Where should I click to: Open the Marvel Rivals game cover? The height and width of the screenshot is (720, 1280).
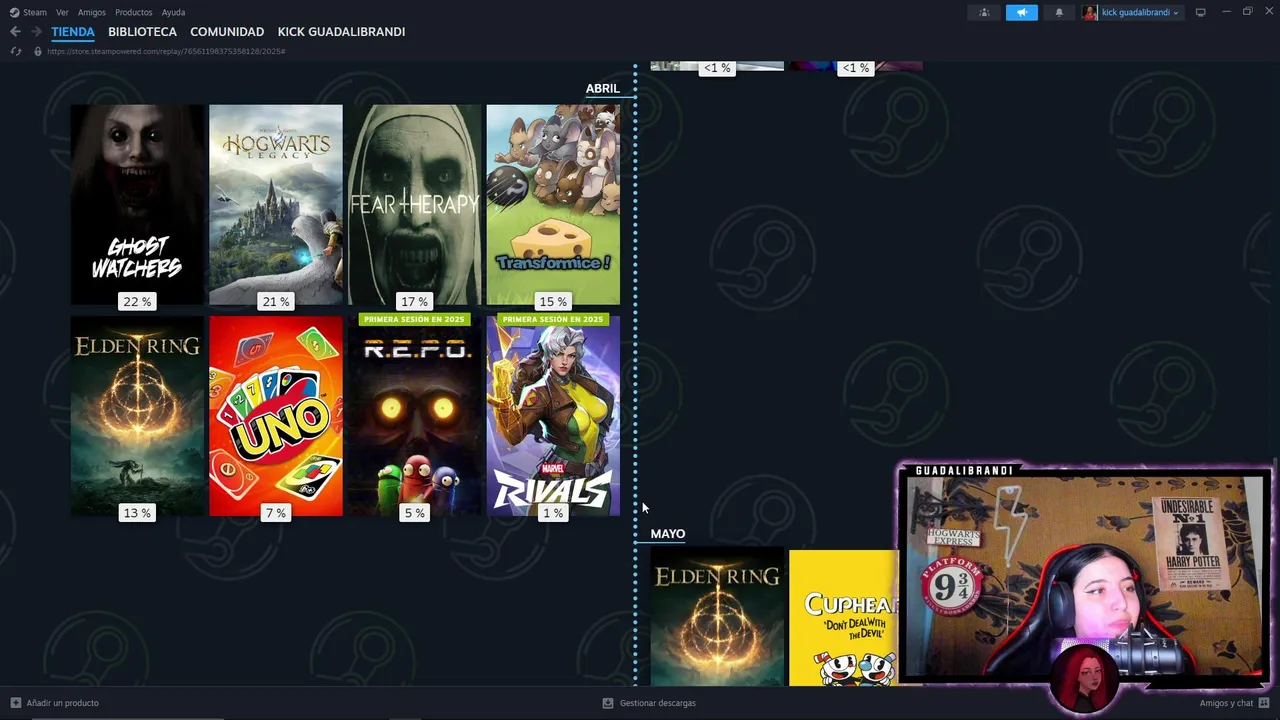(553, 416)
